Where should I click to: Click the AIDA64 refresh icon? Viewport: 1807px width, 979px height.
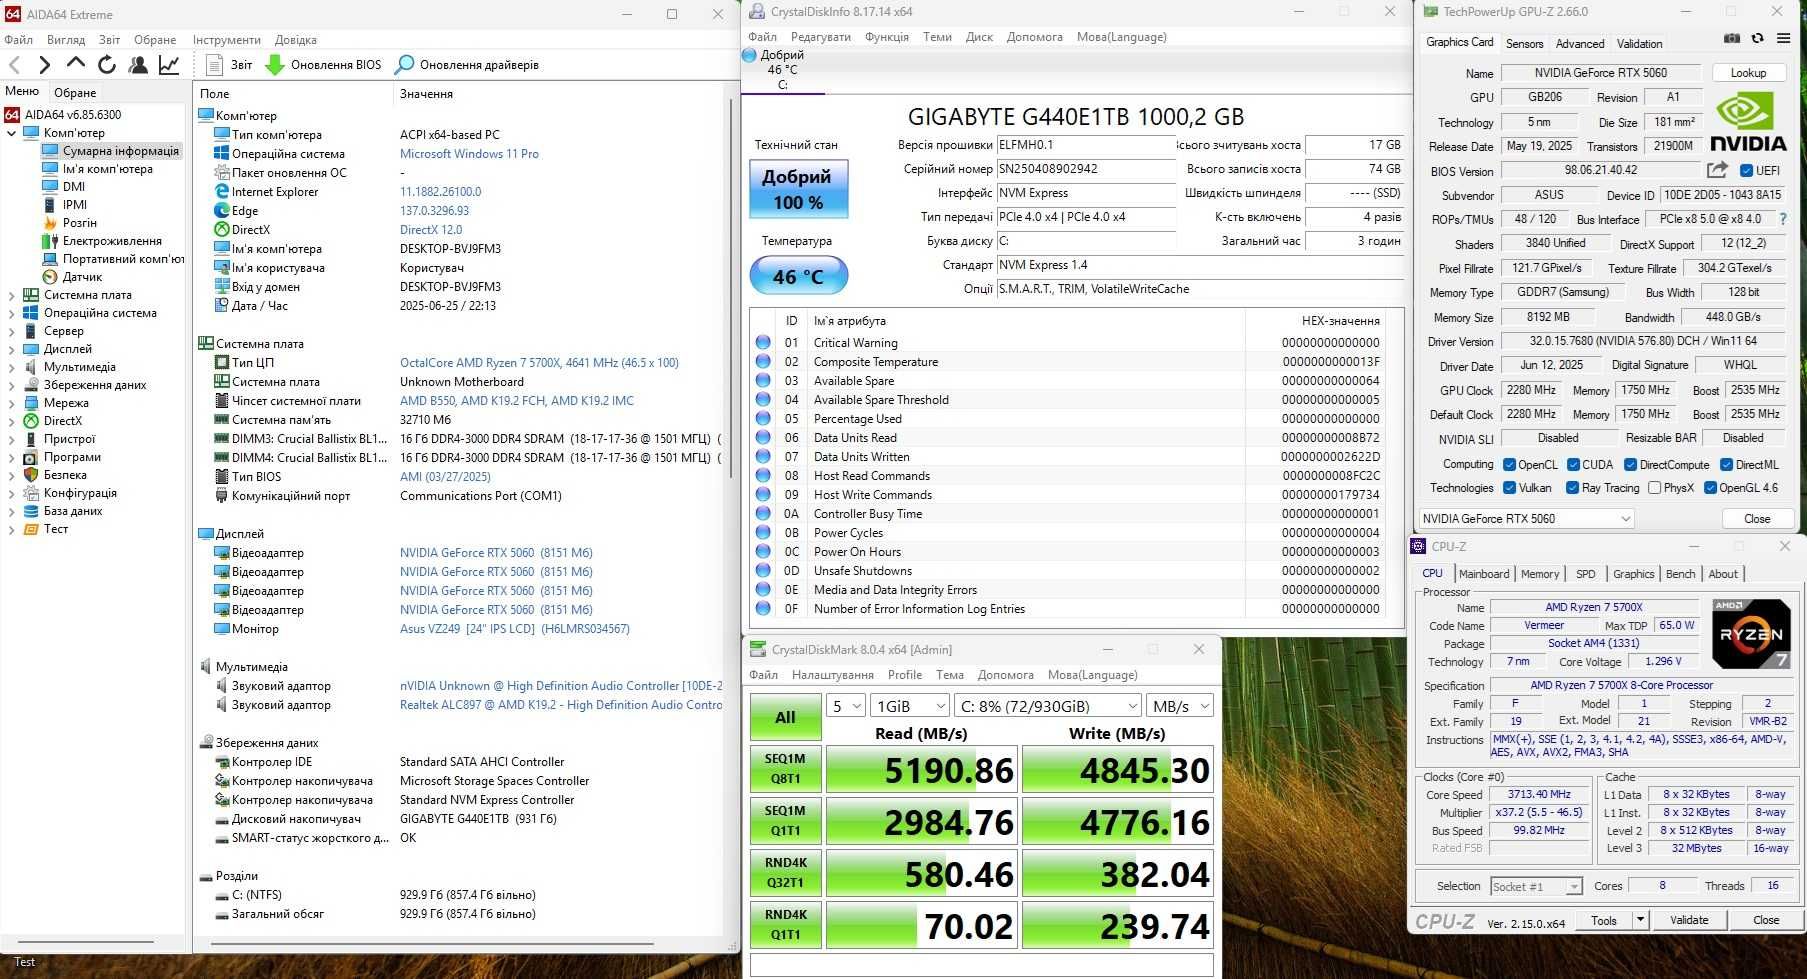(107, 65)
